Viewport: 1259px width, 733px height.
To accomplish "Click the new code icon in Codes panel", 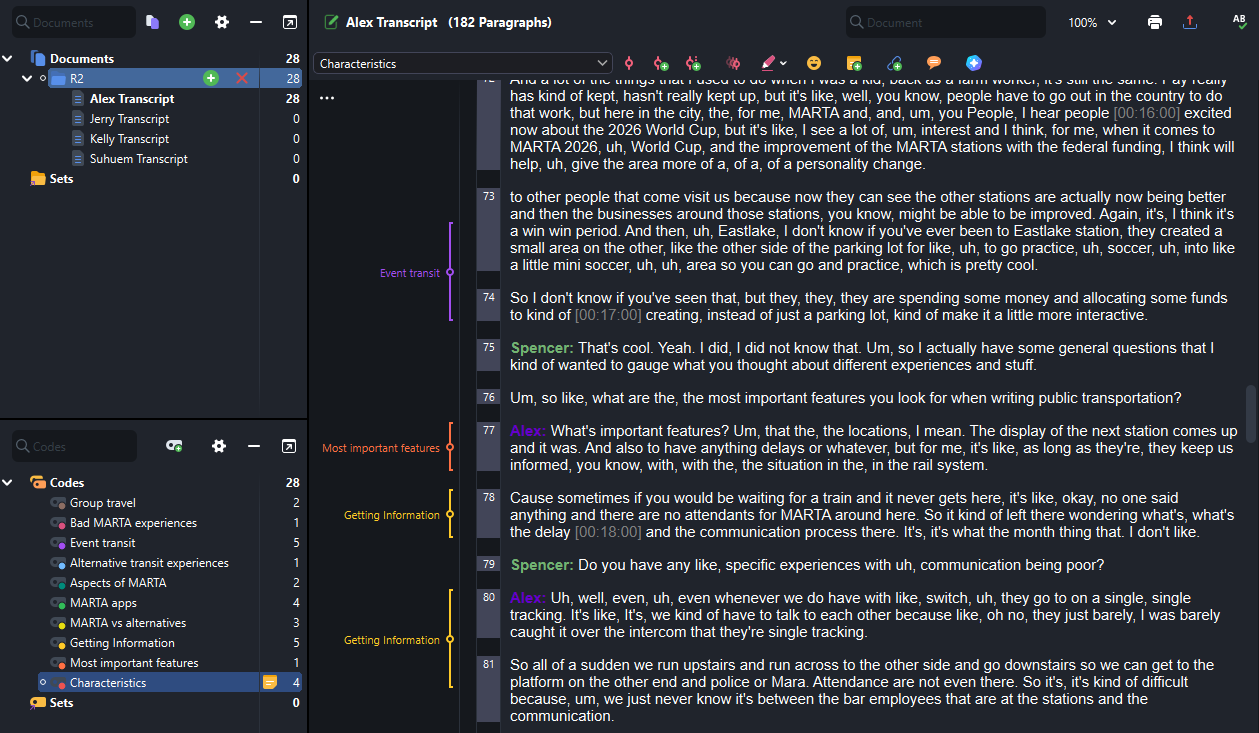I will [174, 446].
